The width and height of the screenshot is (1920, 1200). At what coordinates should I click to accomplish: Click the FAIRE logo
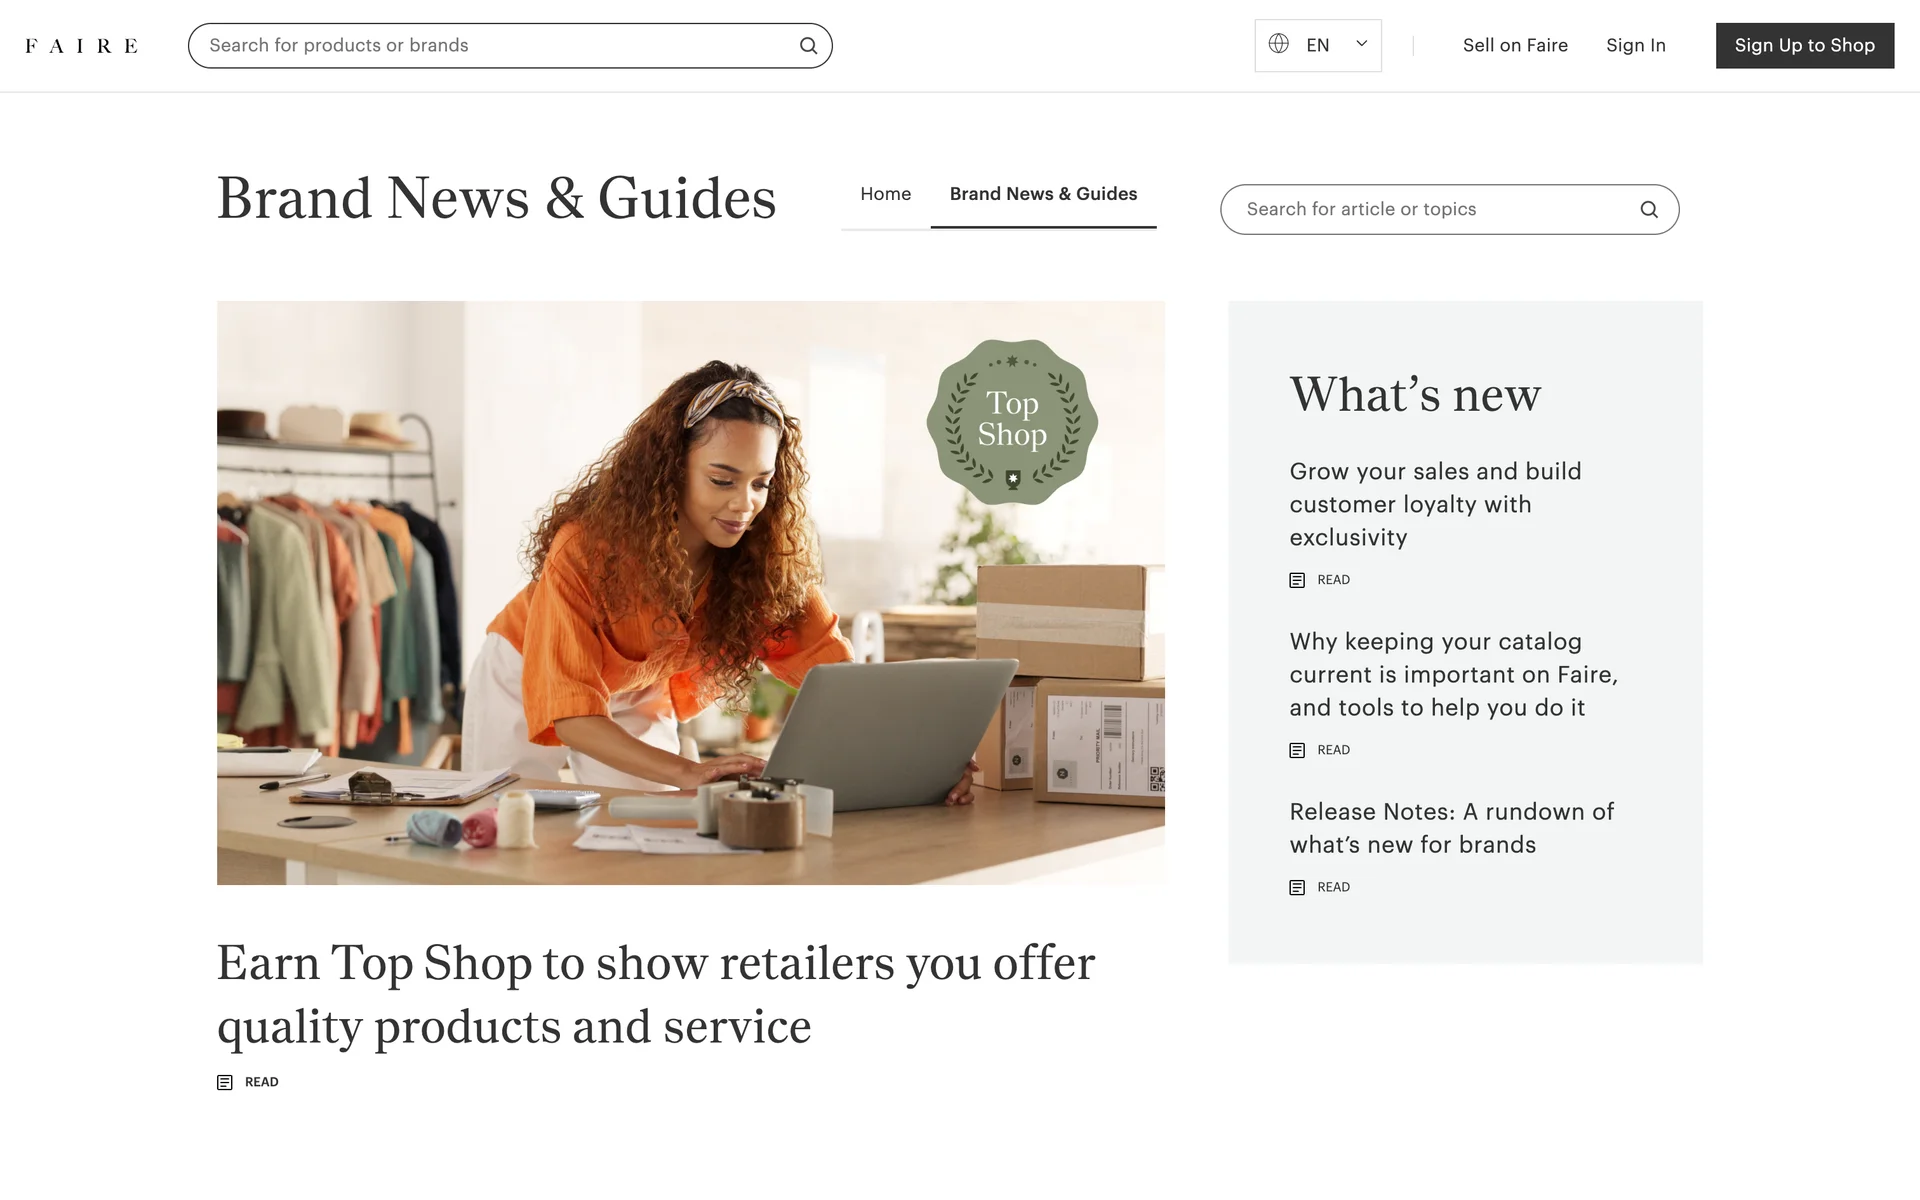(81, 46)
